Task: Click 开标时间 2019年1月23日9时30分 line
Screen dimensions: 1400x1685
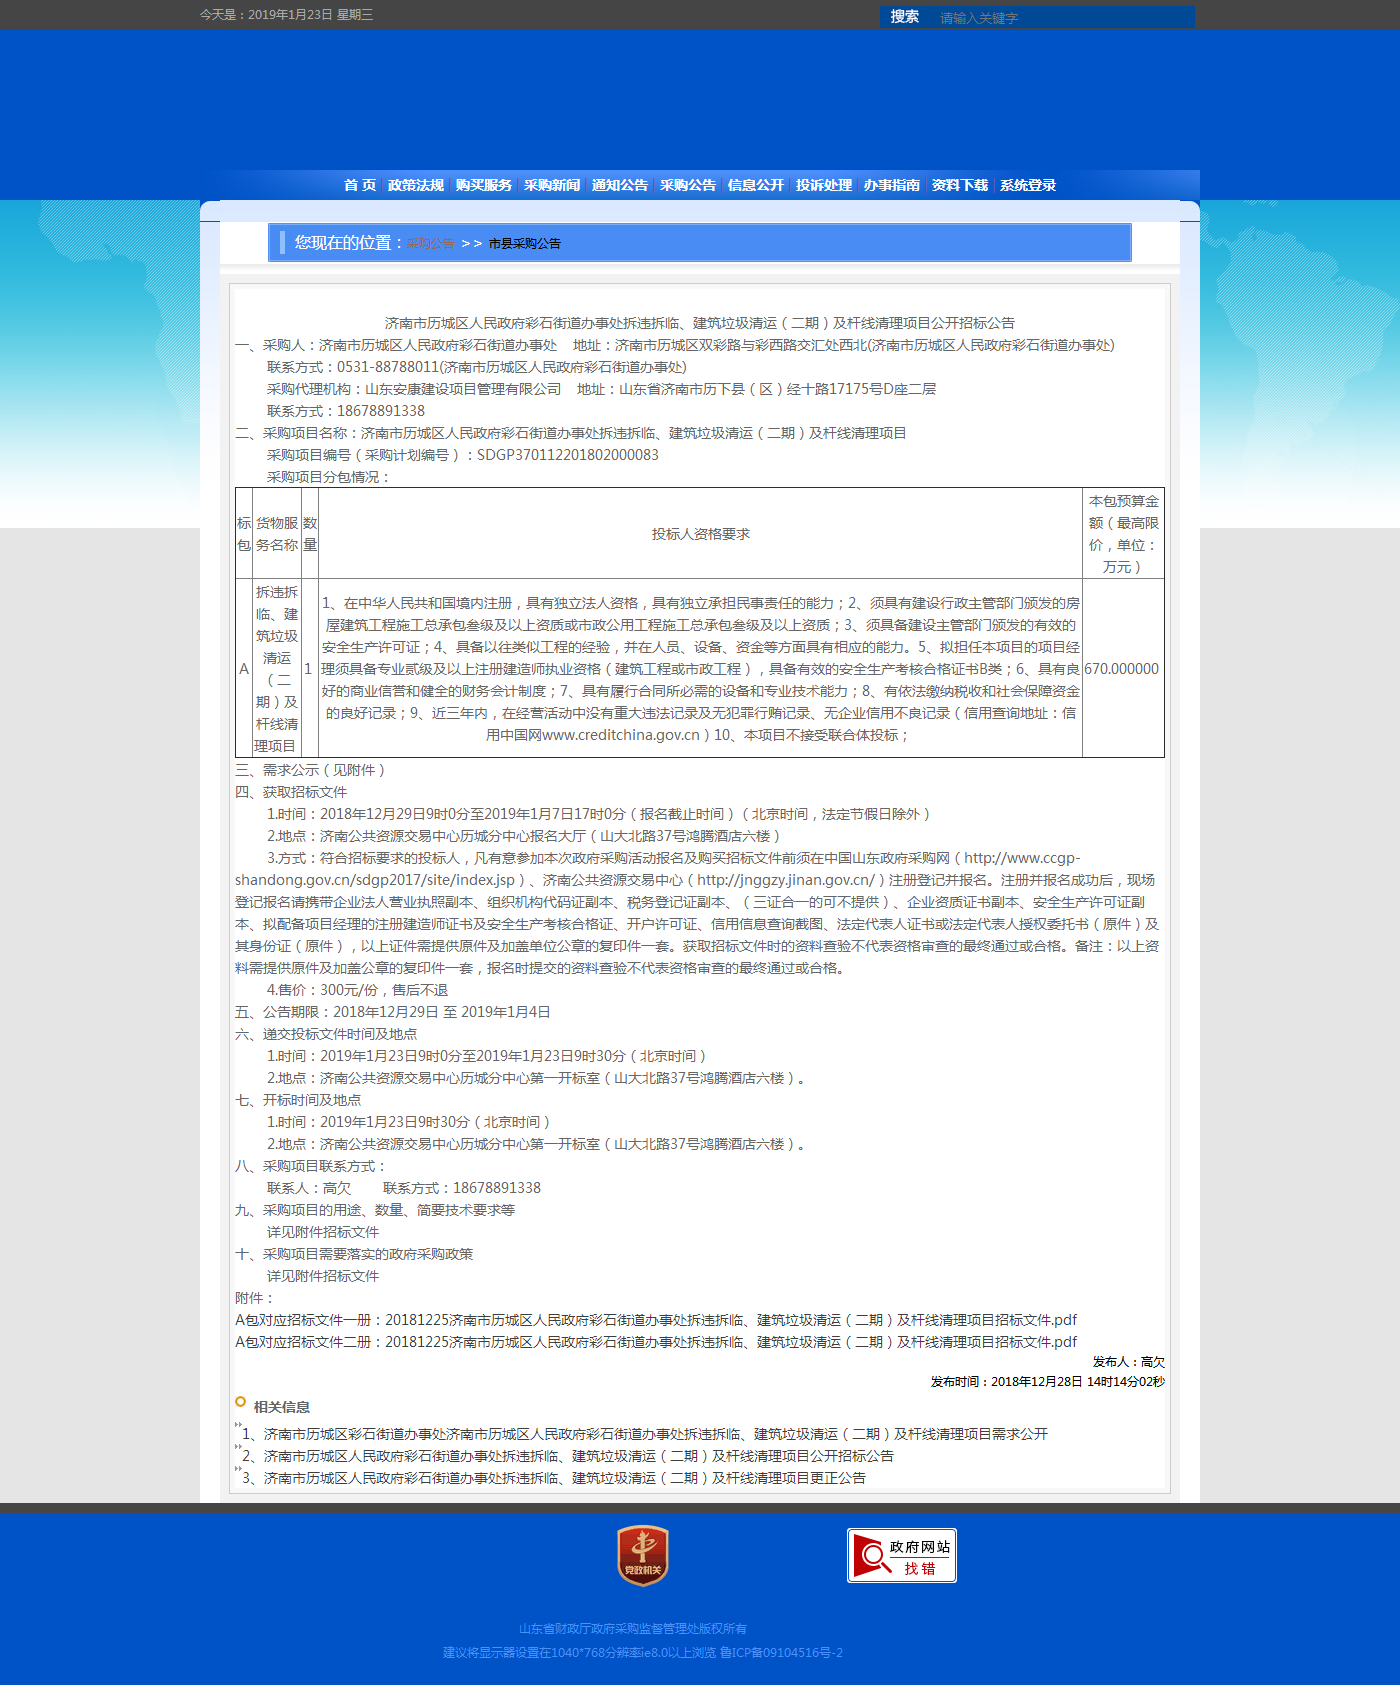Action: 409,1122
